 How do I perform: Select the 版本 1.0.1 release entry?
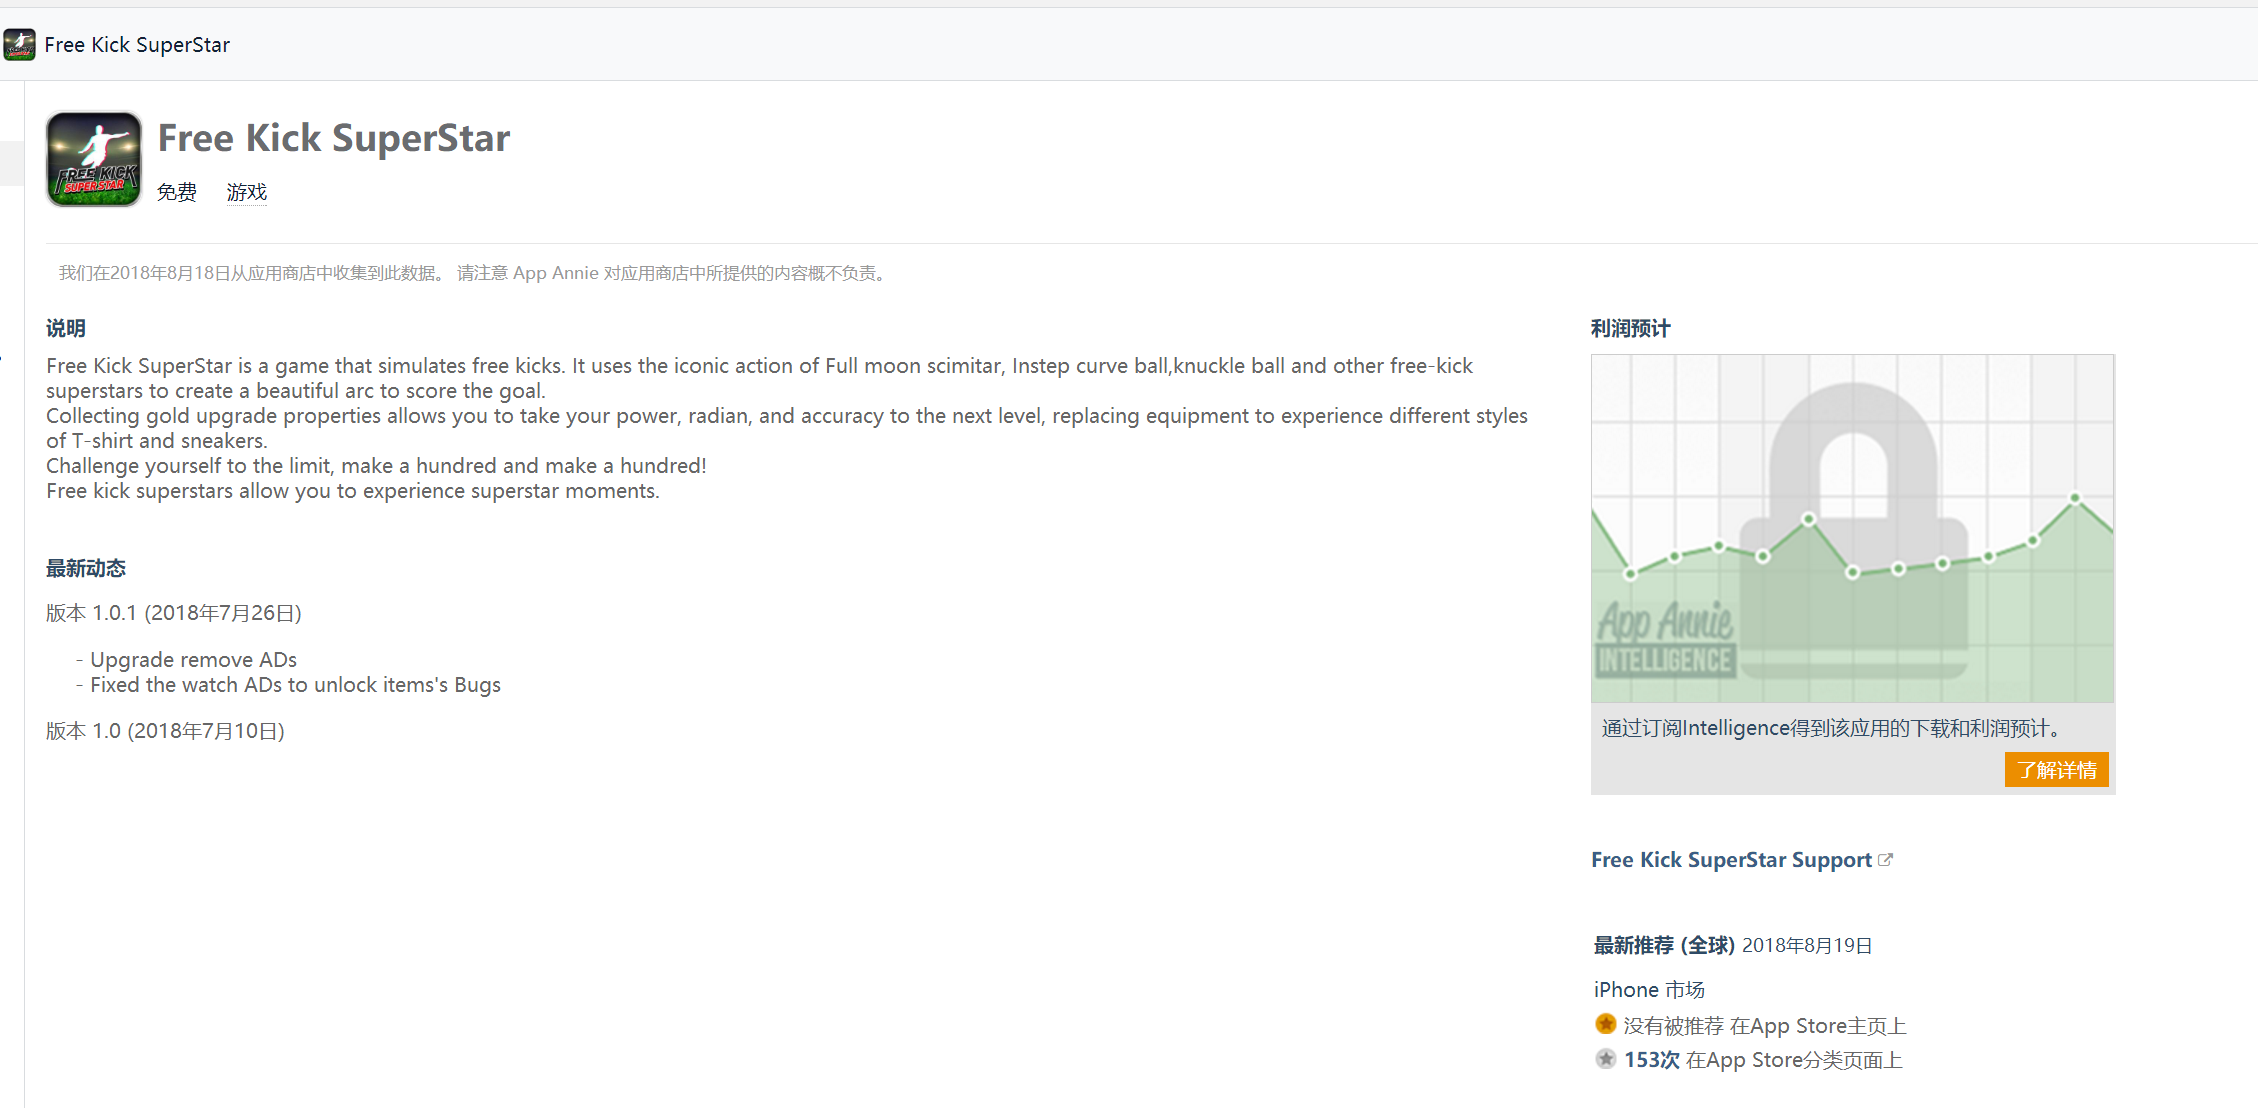174,613
